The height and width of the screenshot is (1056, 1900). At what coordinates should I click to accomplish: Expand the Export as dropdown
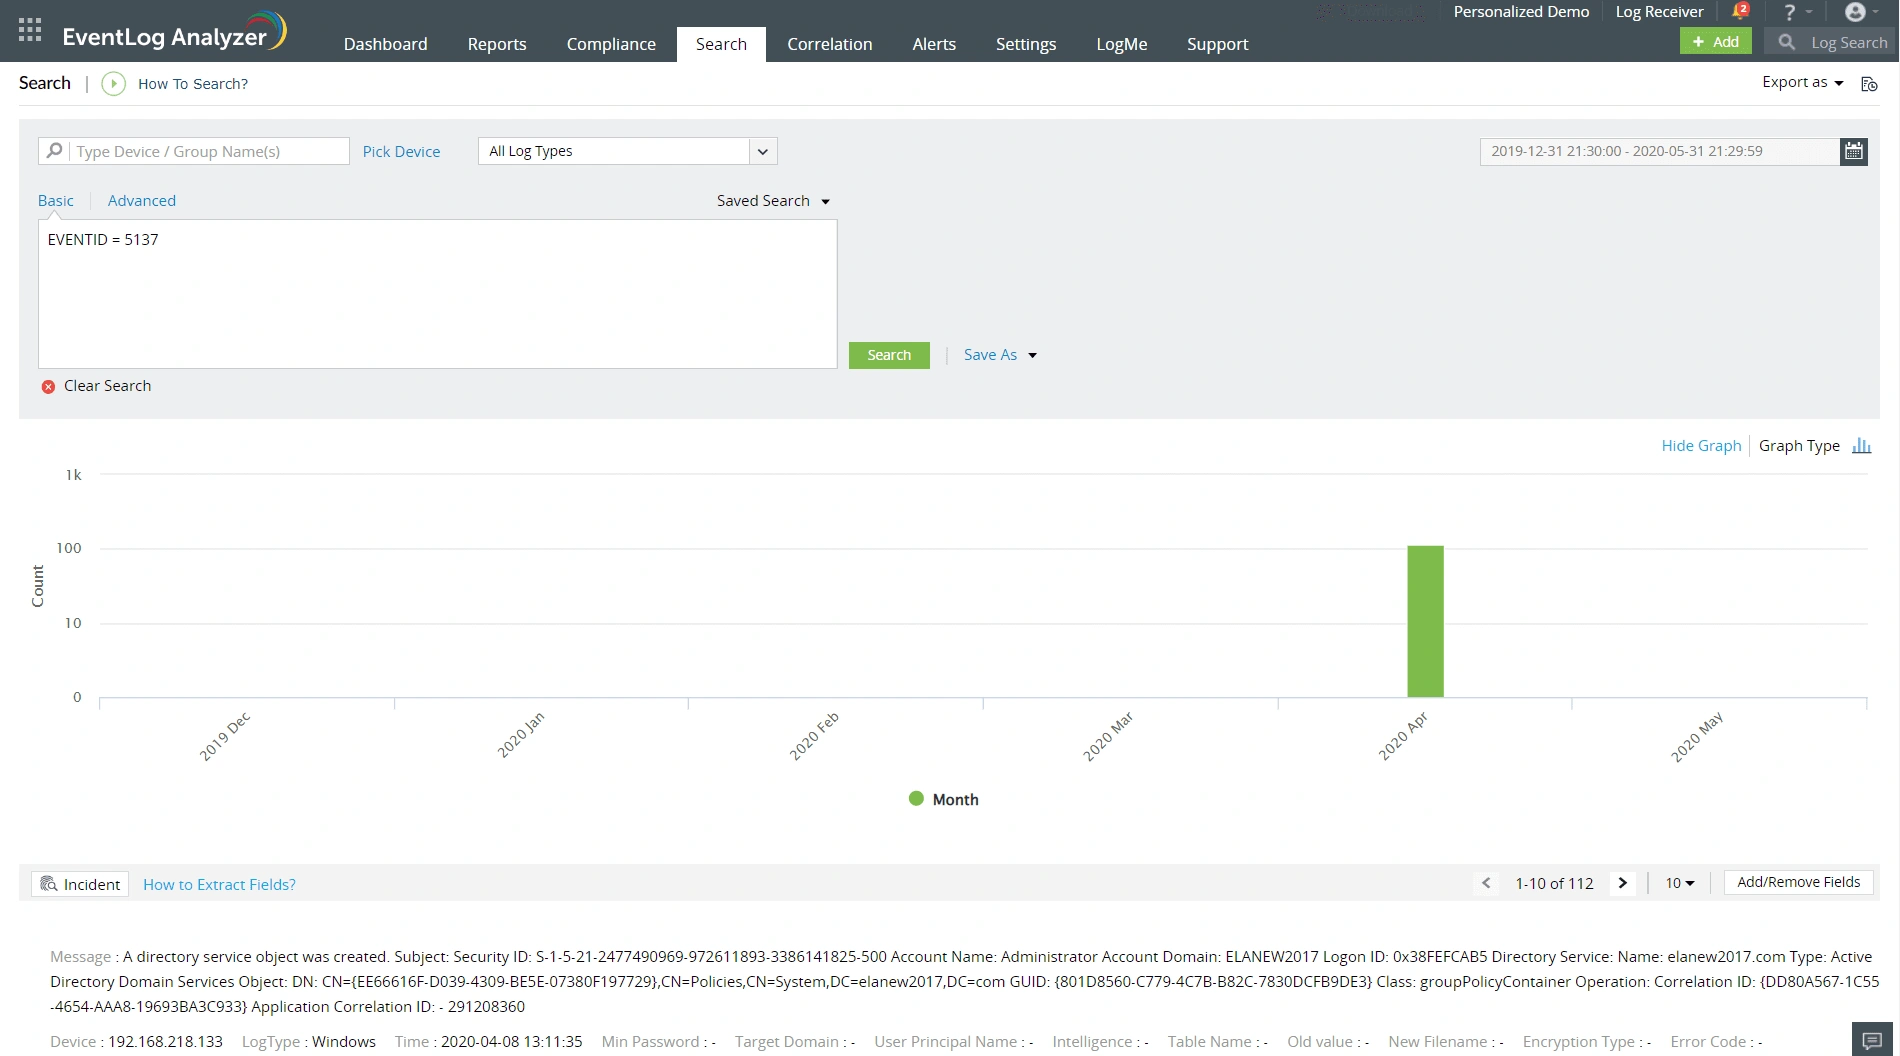[x=1802, y=83]
